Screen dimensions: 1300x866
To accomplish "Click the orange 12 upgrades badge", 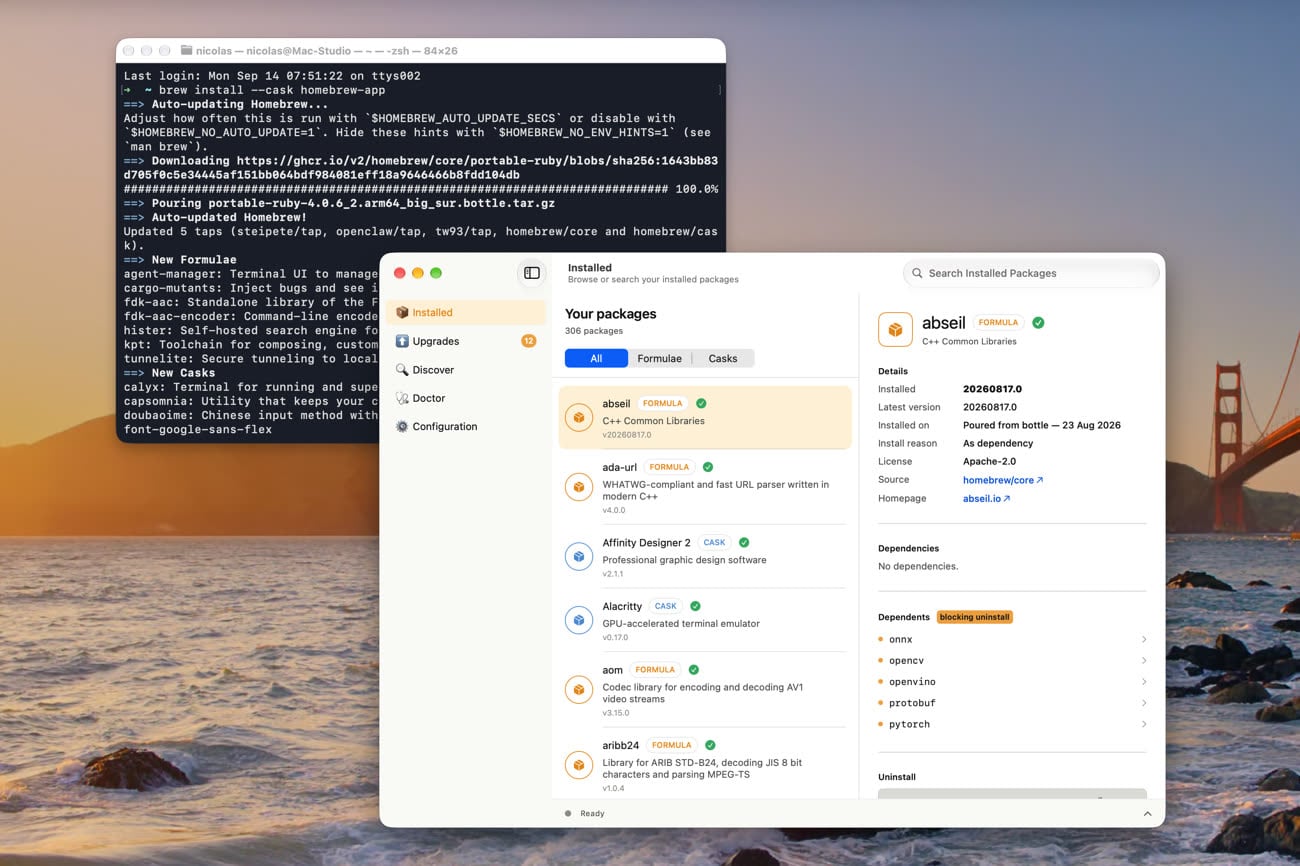I will 528,341.
